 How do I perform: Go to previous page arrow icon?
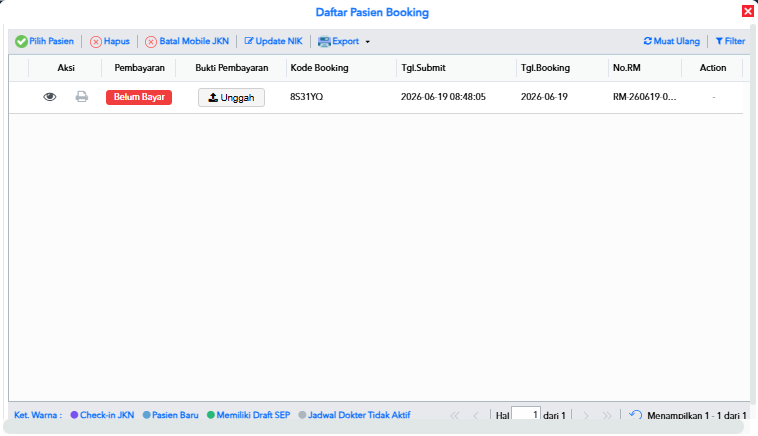click(x=476, y=415)
